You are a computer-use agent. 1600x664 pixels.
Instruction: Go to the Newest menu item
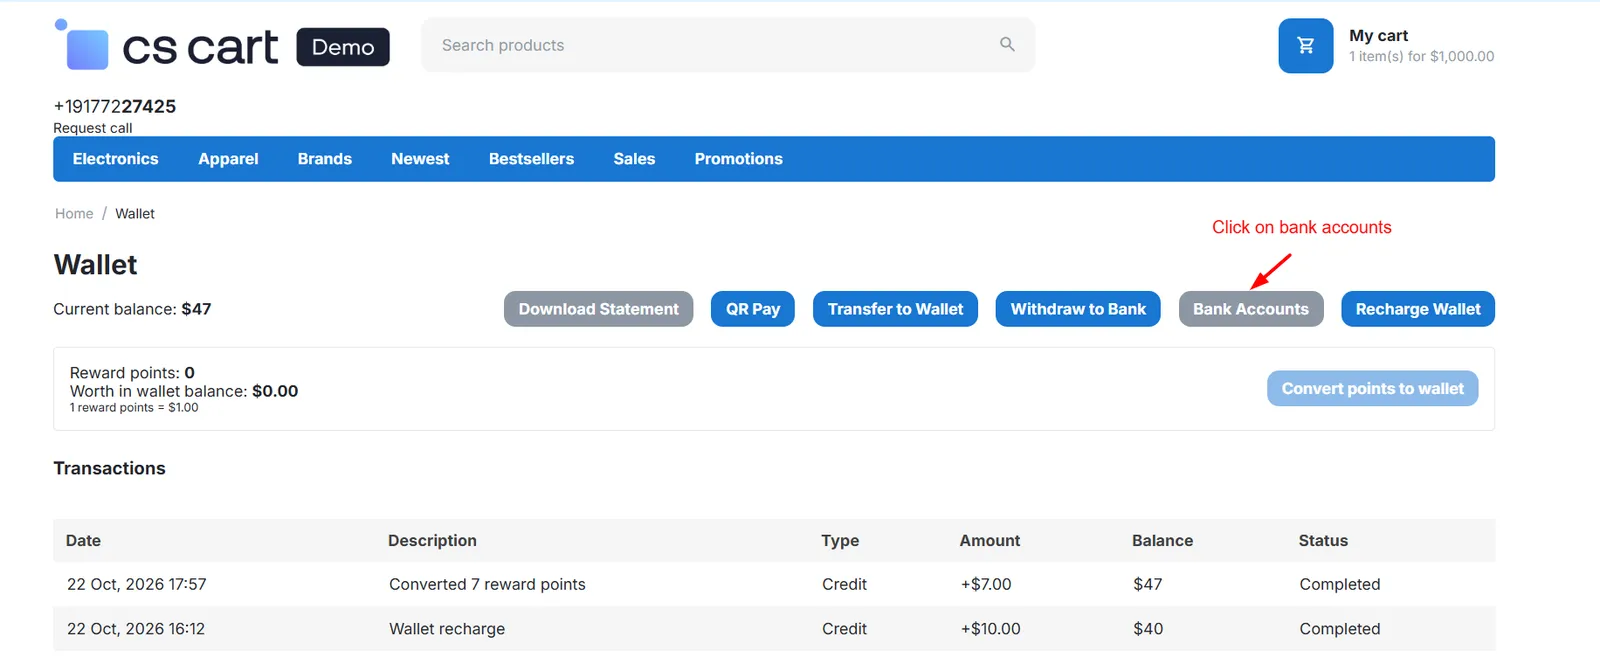coord(420,159)
